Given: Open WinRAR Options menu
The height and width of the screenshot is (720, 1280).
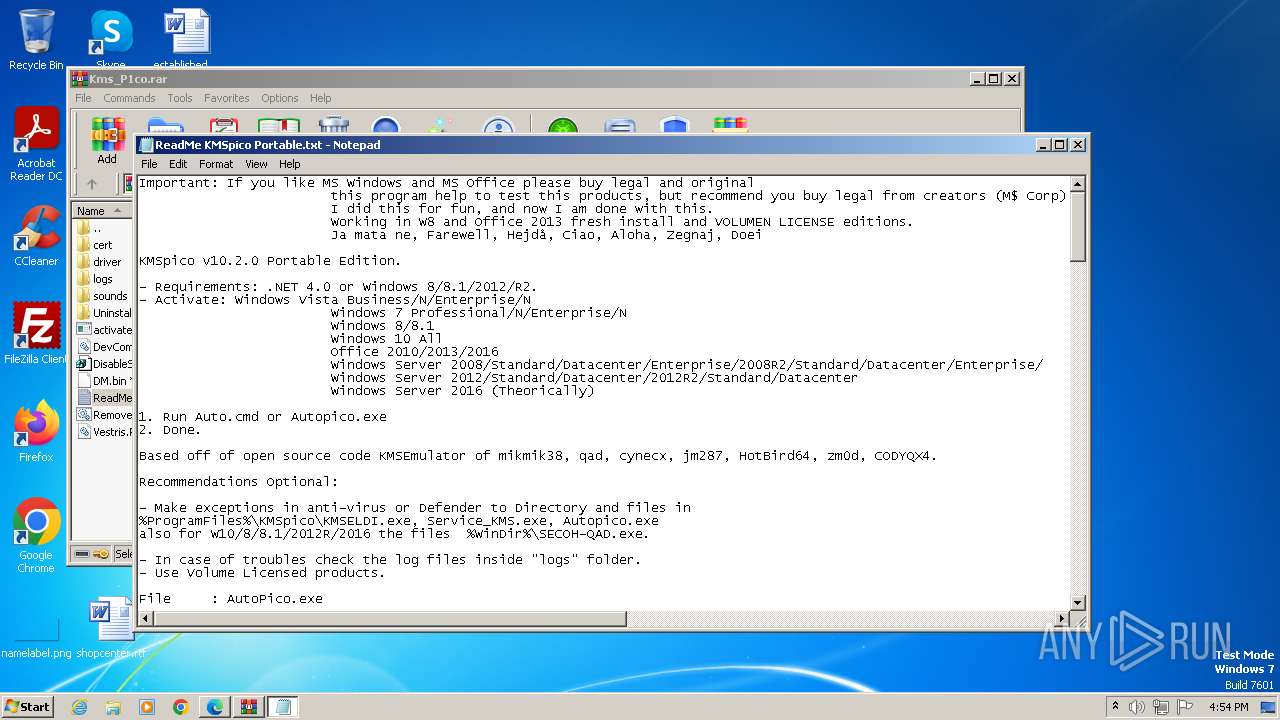Looking at the screenshot, I should pyautogui.click(x=280, y=98).
